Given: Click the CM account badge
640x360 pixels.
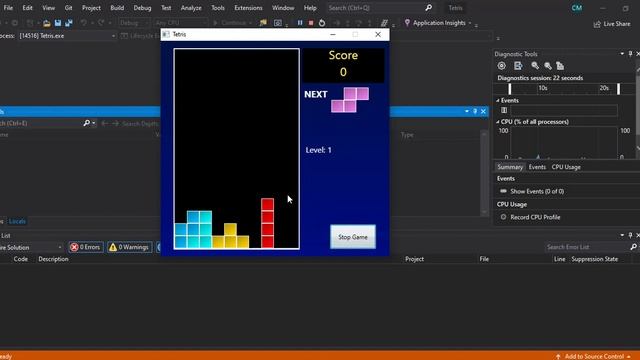Looking at the screenshot, I should (x=577, y=8).
